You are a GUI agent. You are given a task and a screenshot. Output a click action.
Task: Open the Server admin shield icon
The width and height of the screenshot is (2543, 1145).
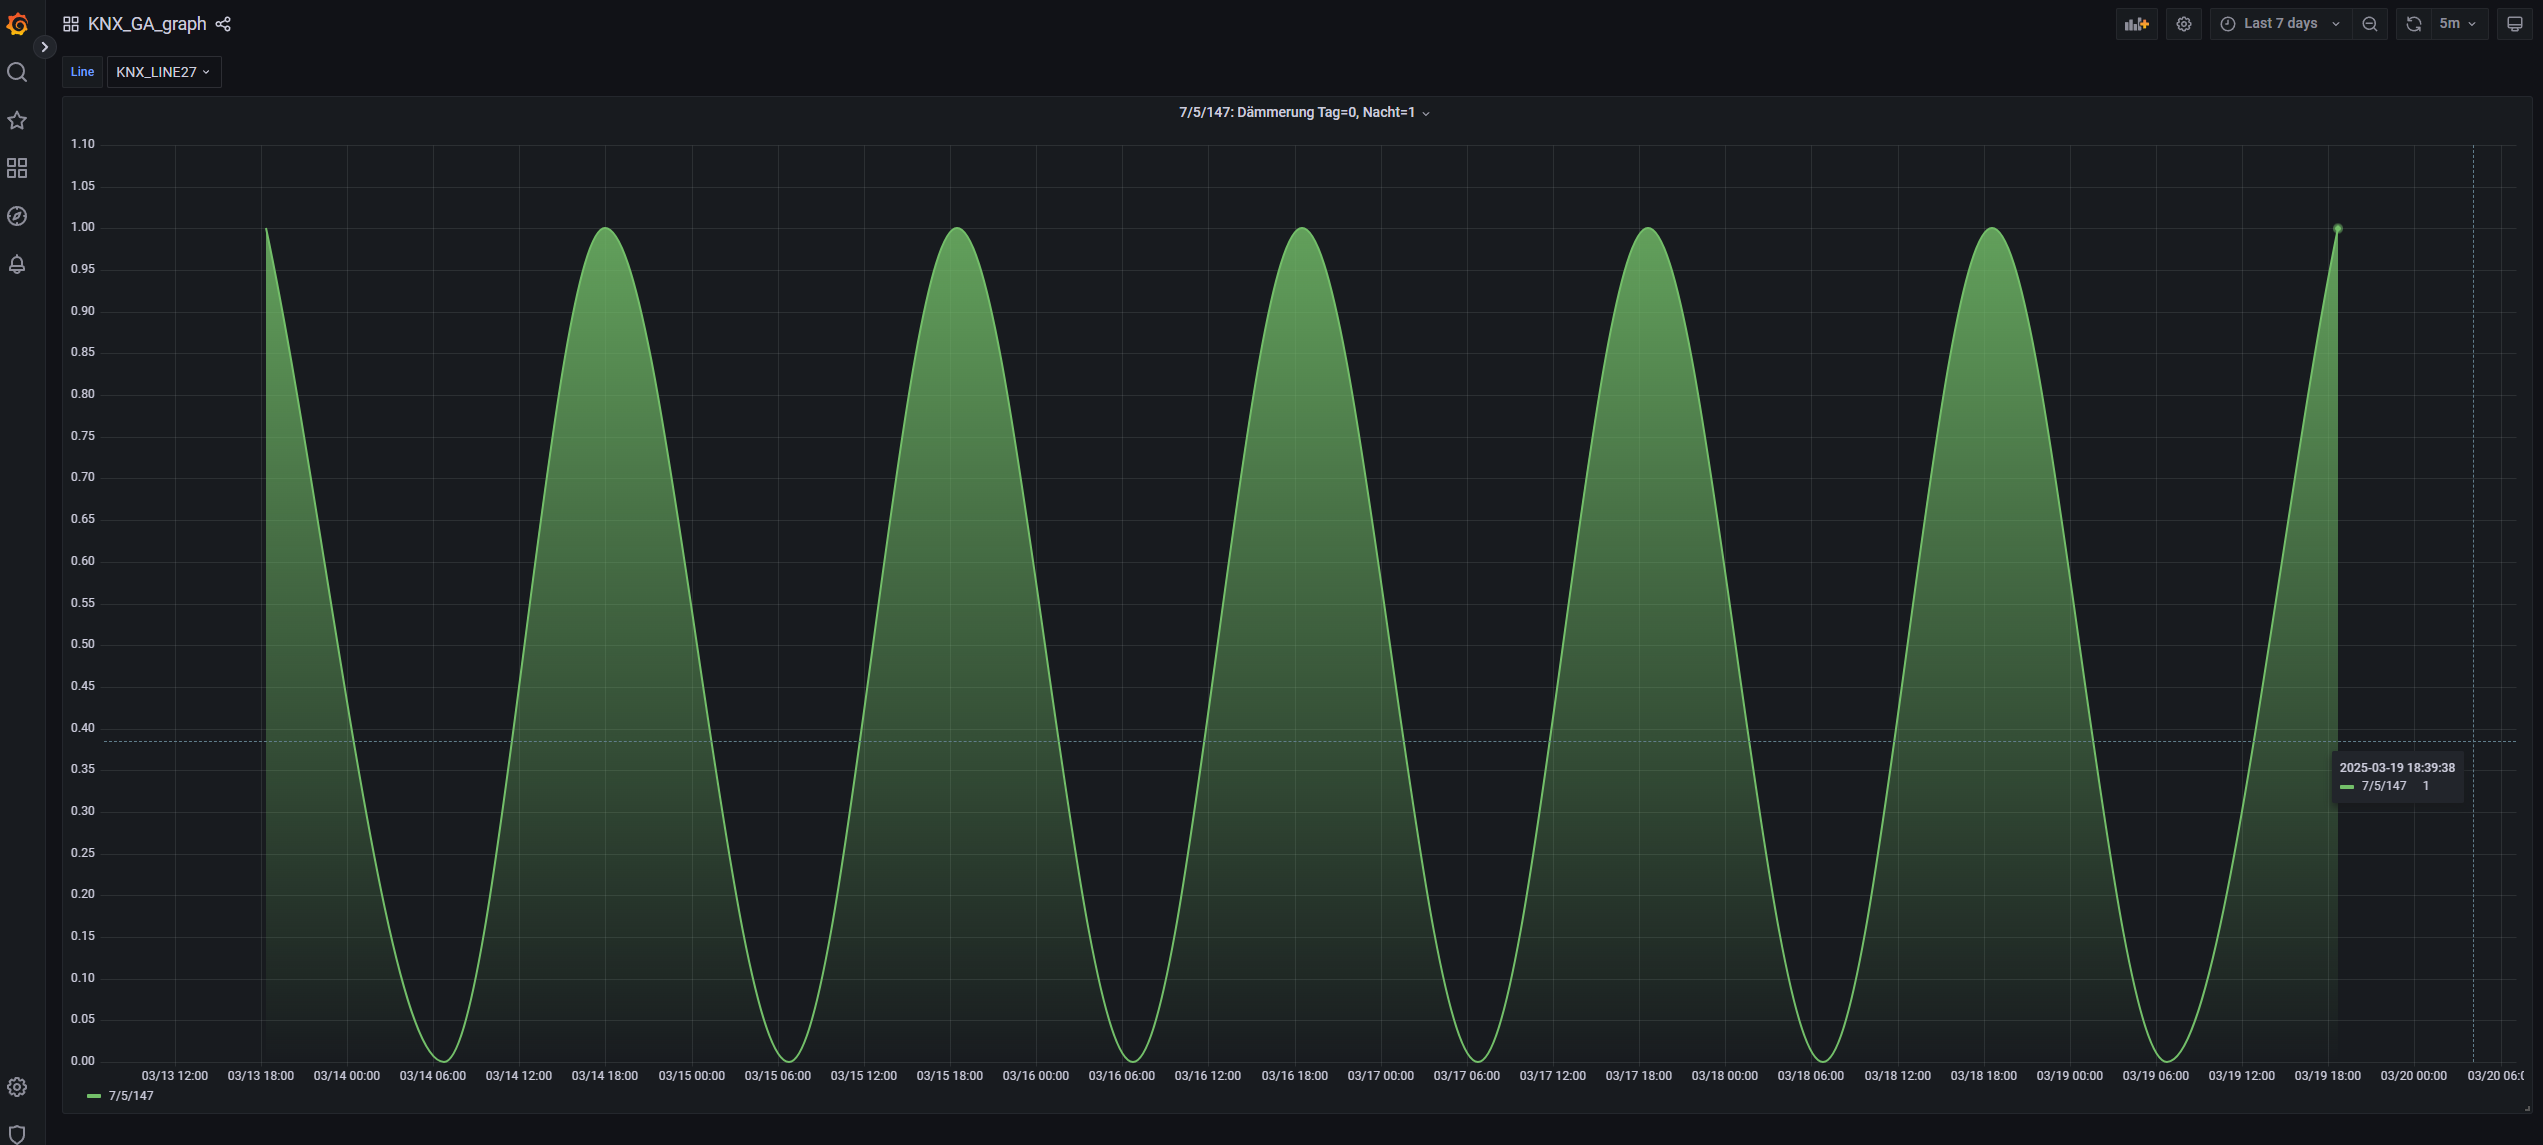(17, 1133)
